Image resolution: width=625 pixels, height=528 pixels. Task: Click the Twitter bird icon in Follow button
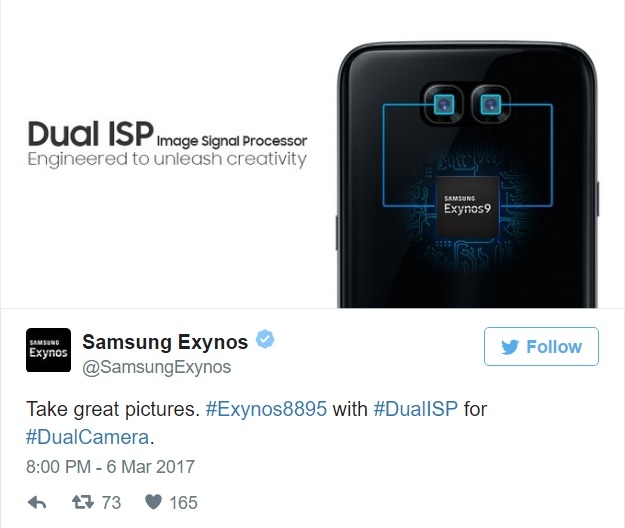point(510,347)
